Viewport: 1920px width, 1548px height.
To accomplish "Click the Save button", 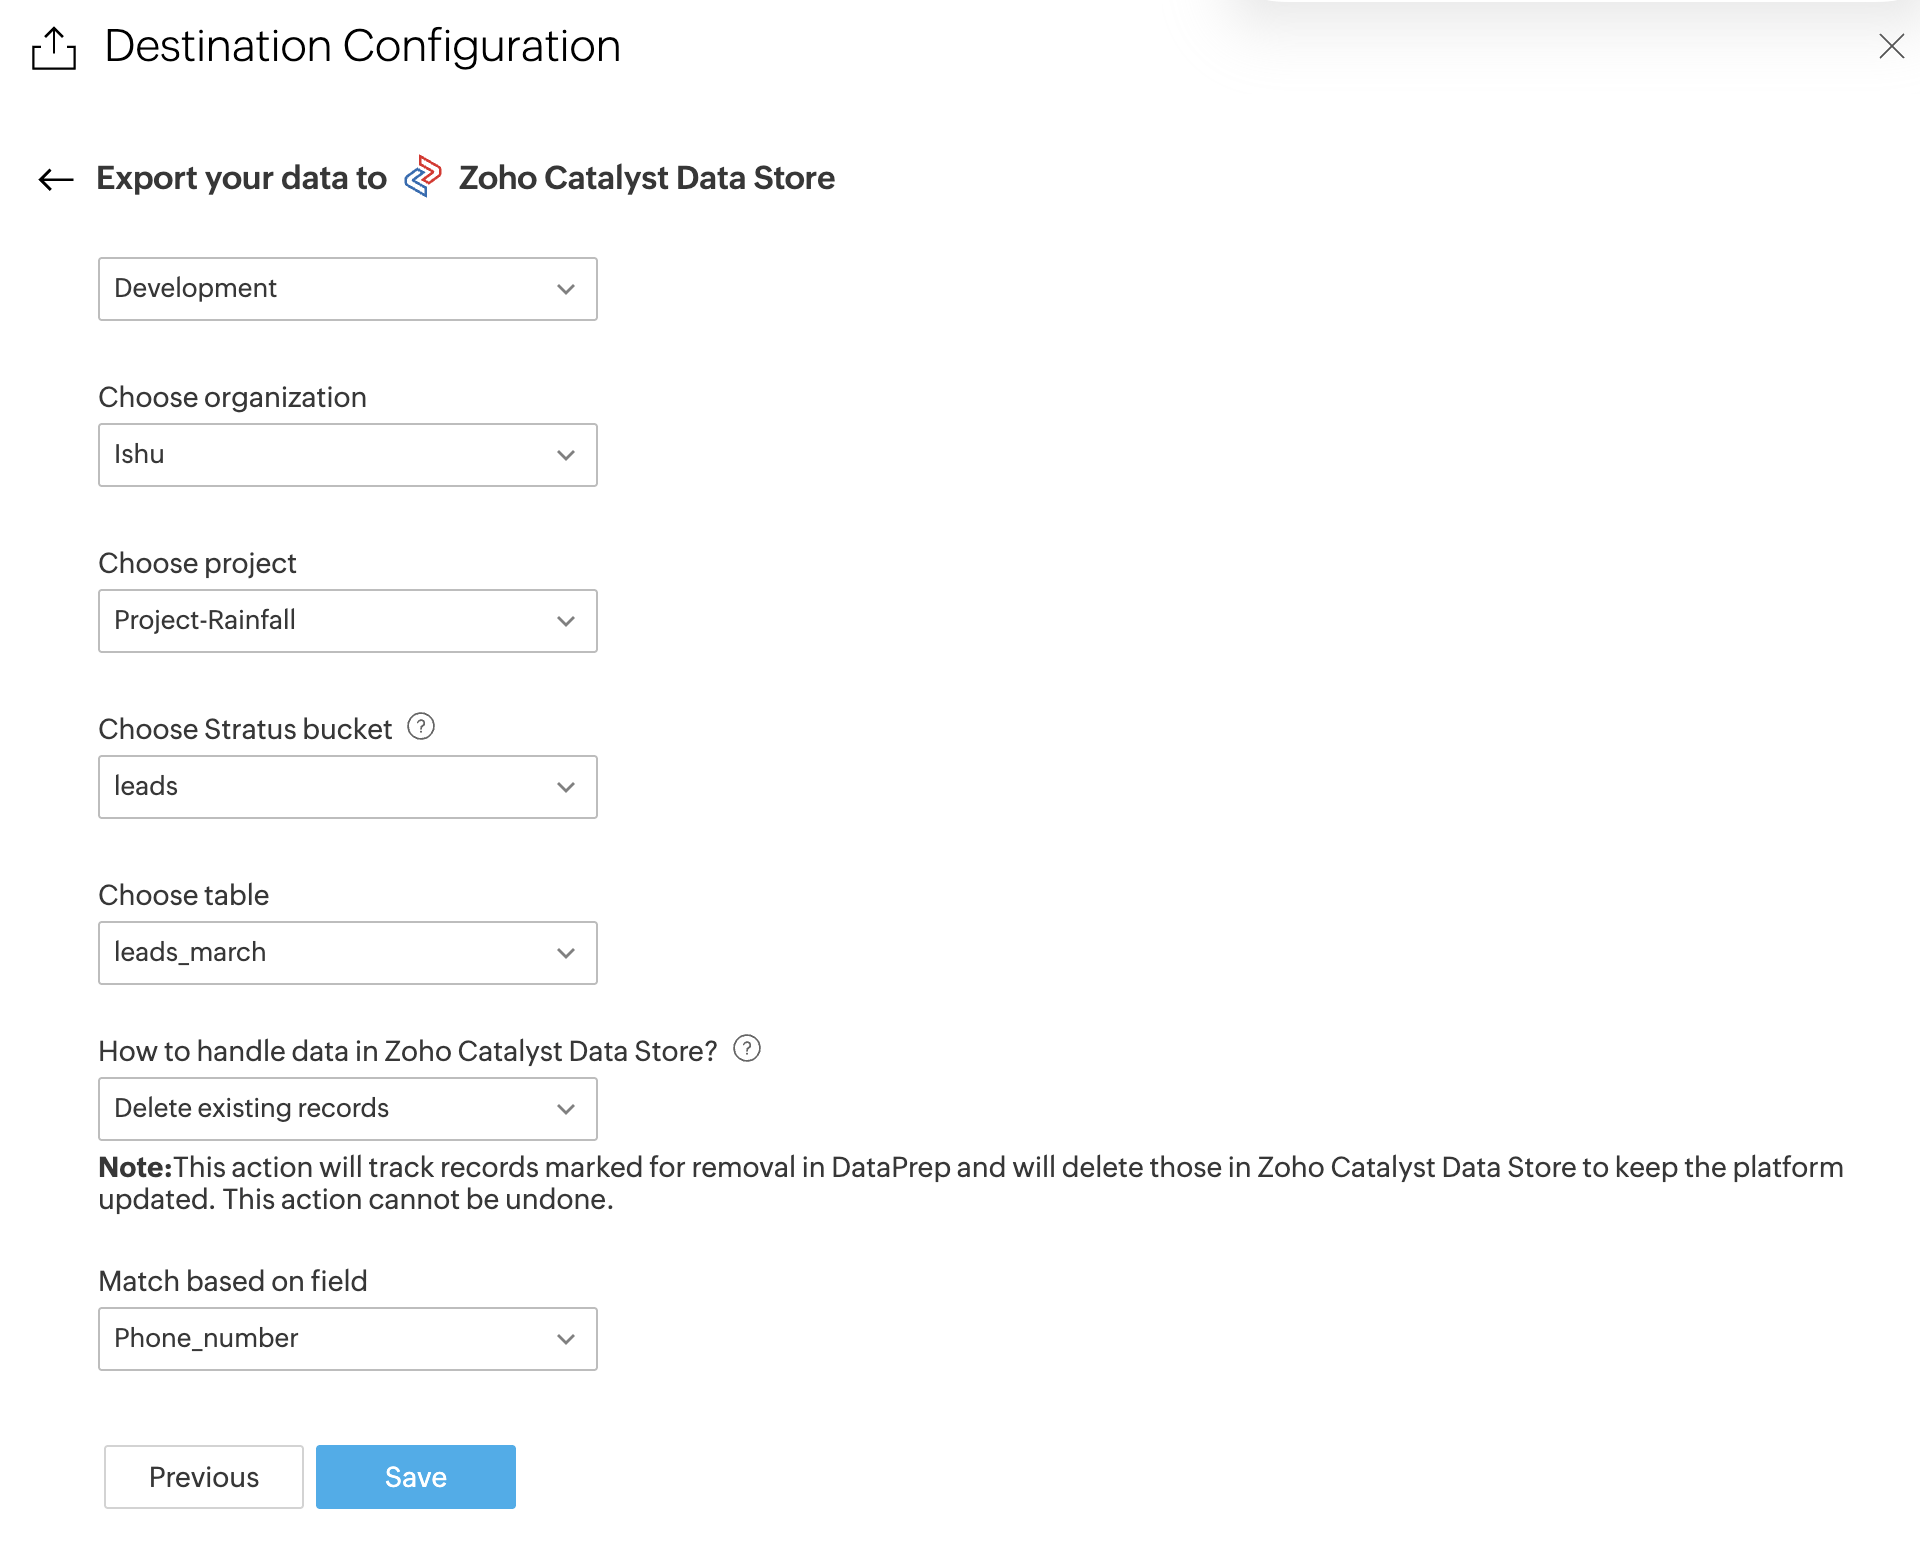I will point(415,1477).
